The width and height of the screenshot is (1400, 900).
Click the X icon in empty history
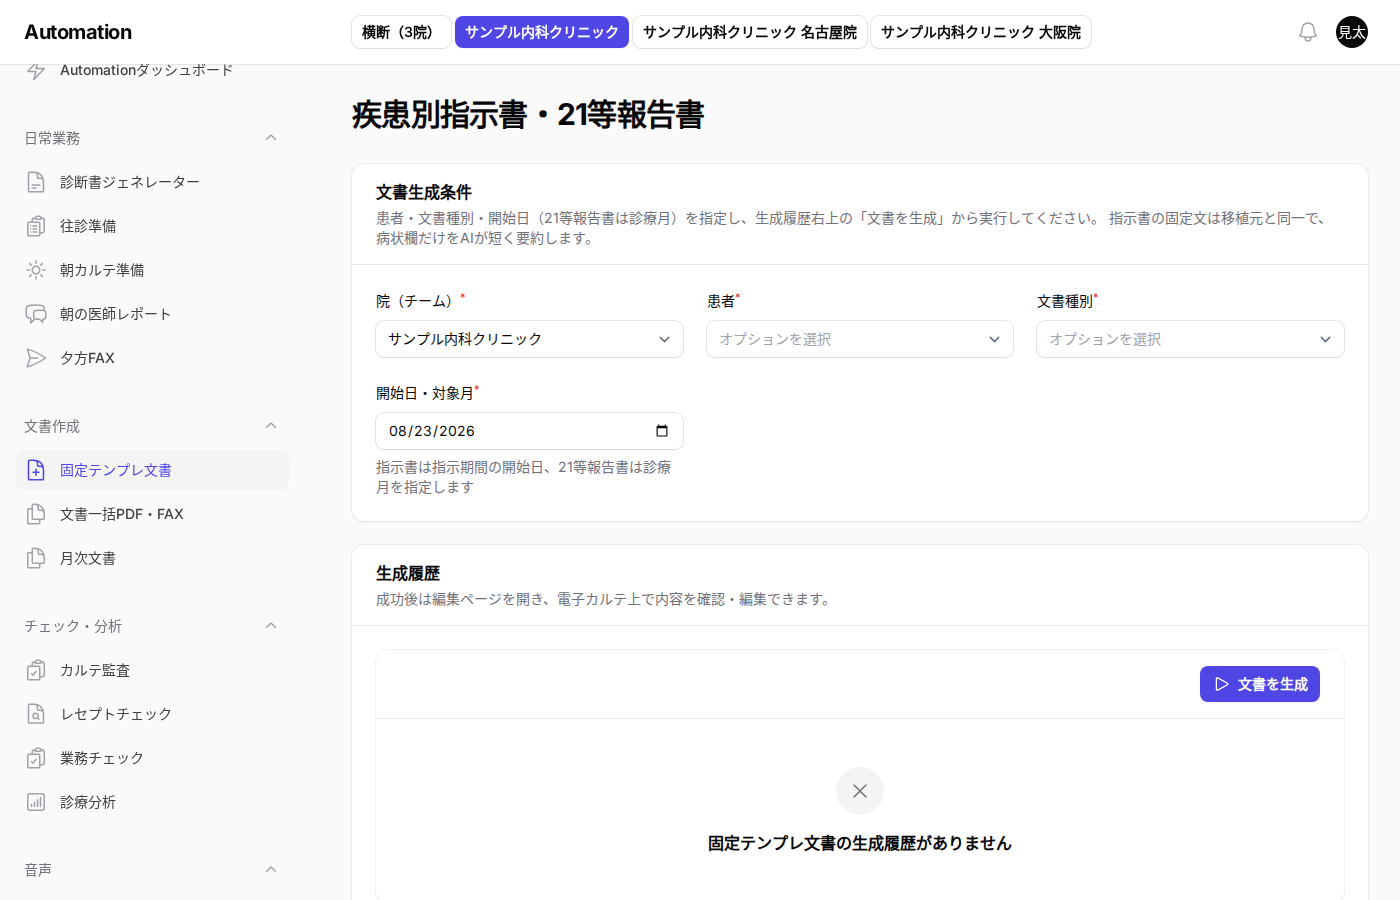coord(860,791)
